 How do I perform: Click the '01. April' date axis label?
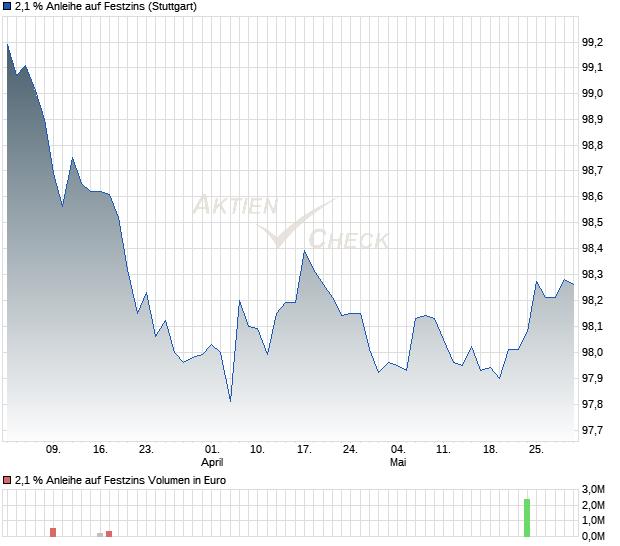(x=212, y=455)
